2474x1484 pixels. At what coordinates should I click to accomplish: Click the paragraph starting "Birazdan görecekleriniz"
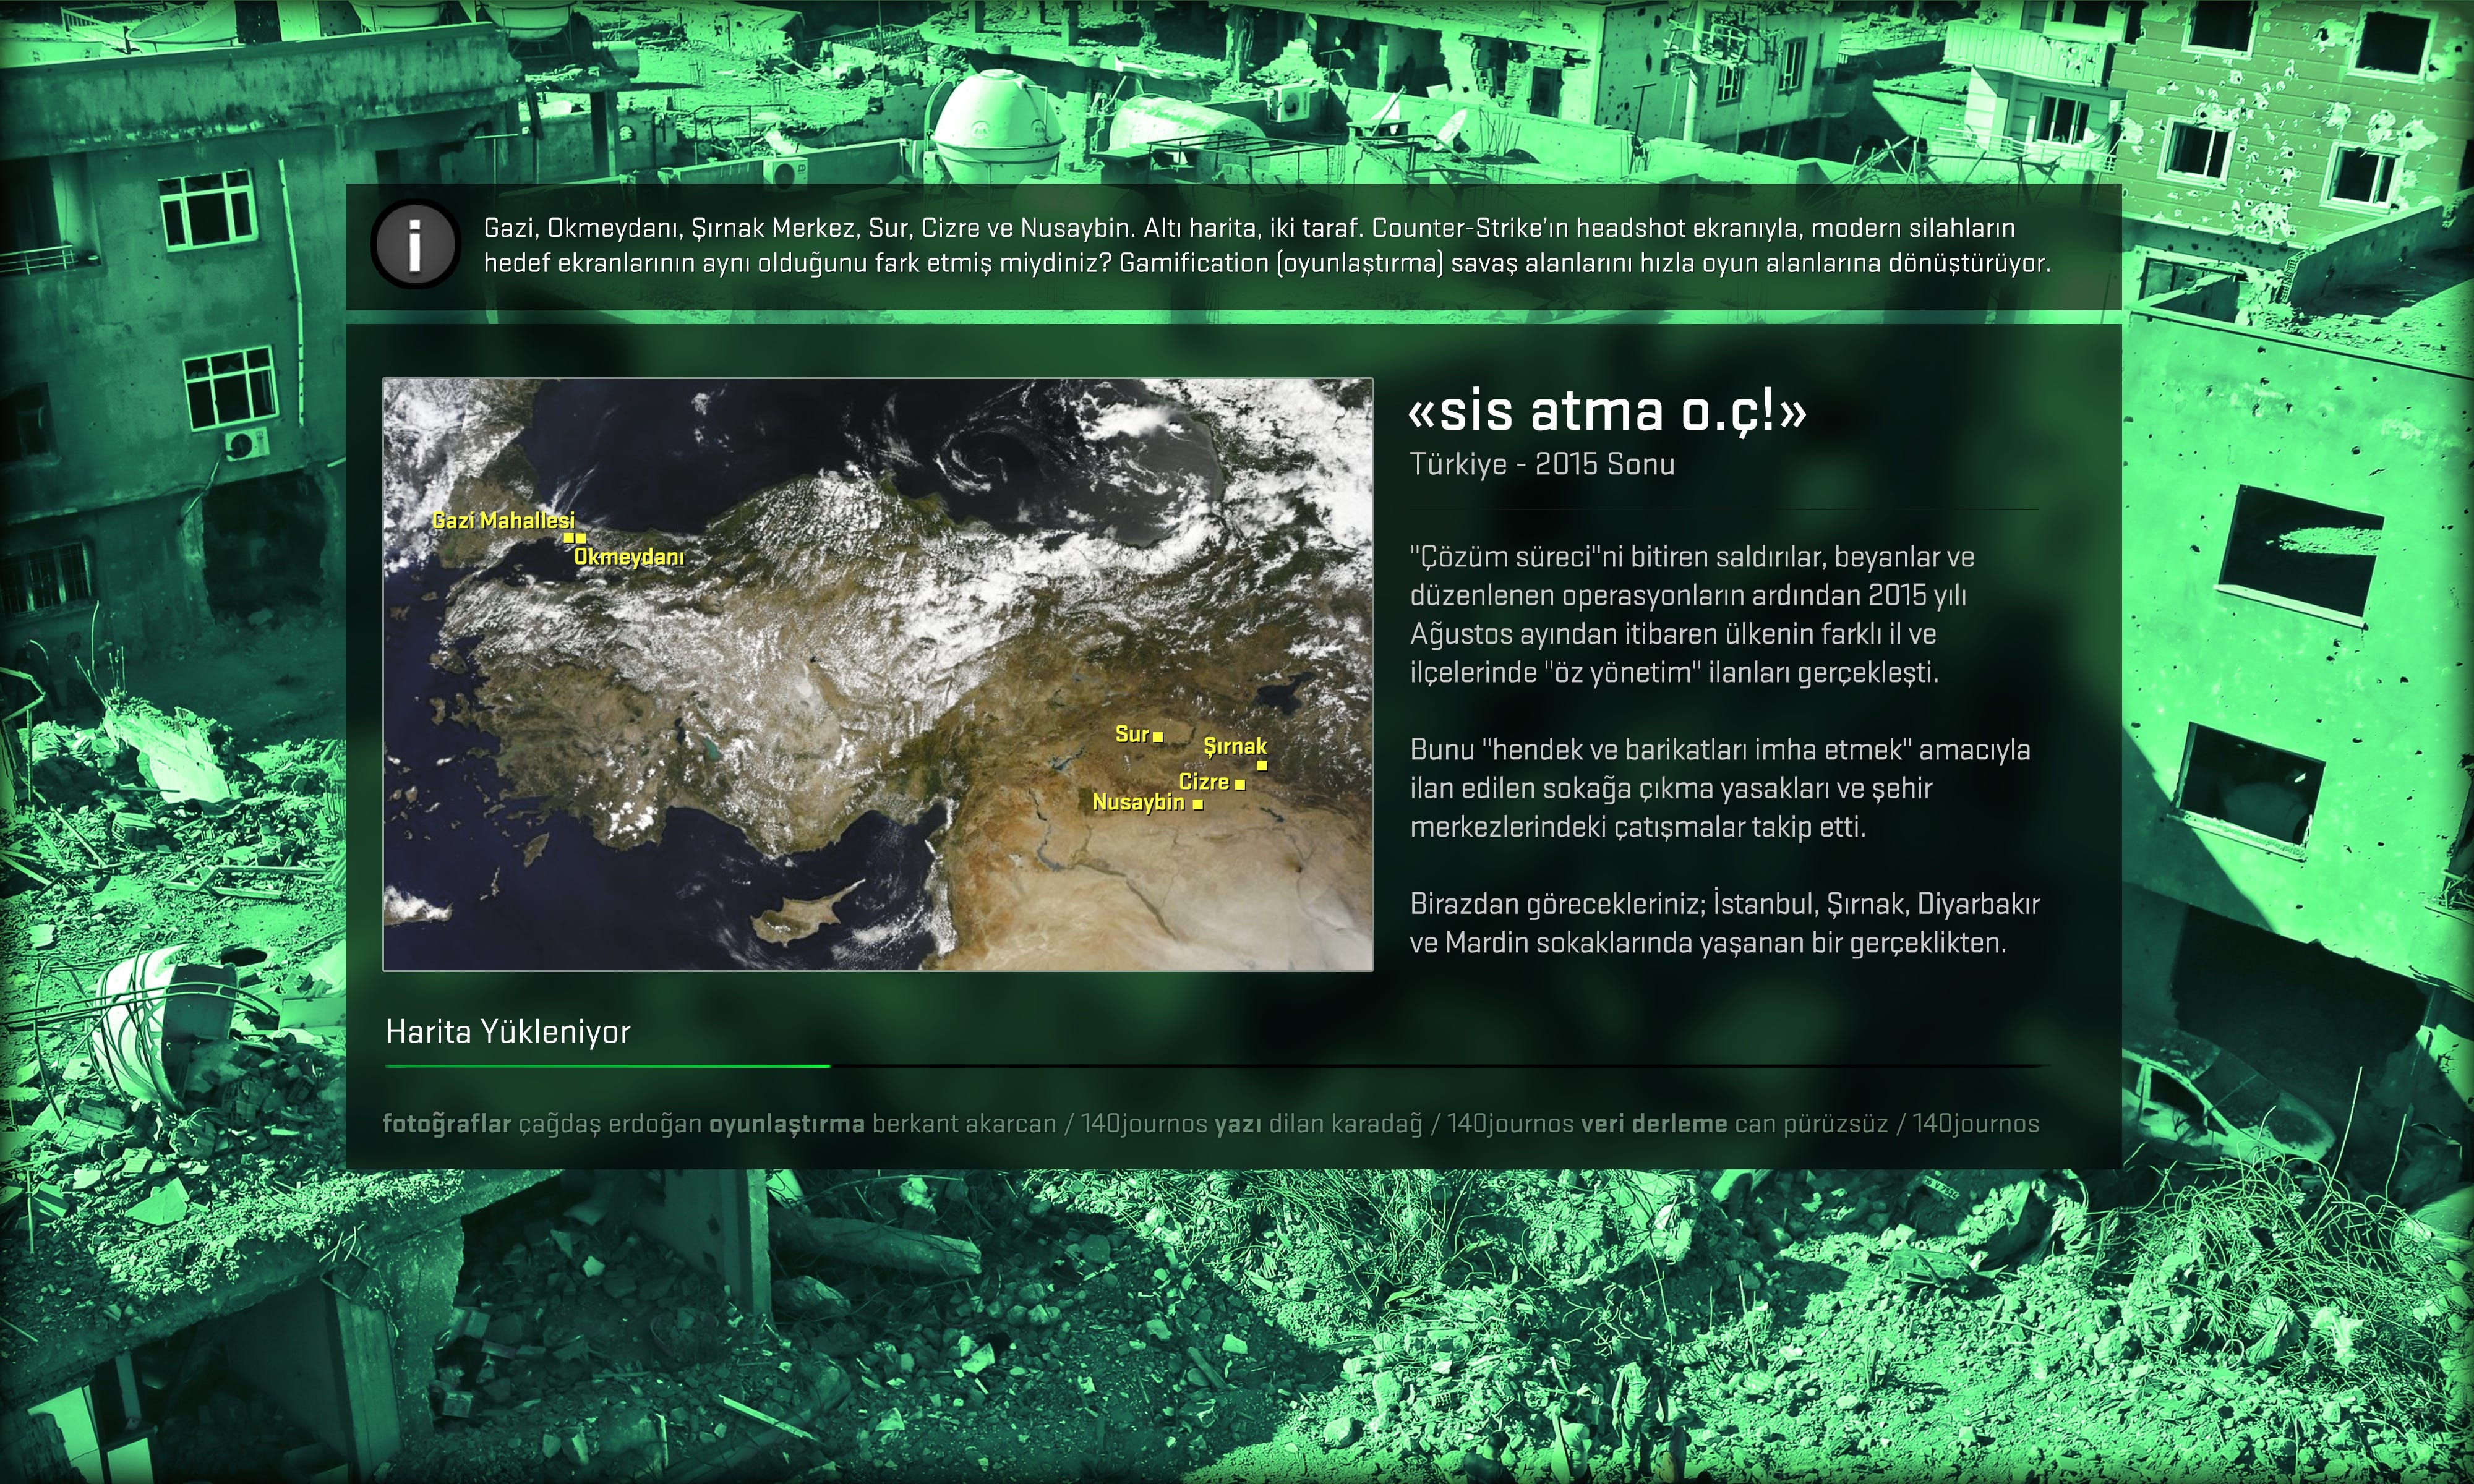point(1725,923)
